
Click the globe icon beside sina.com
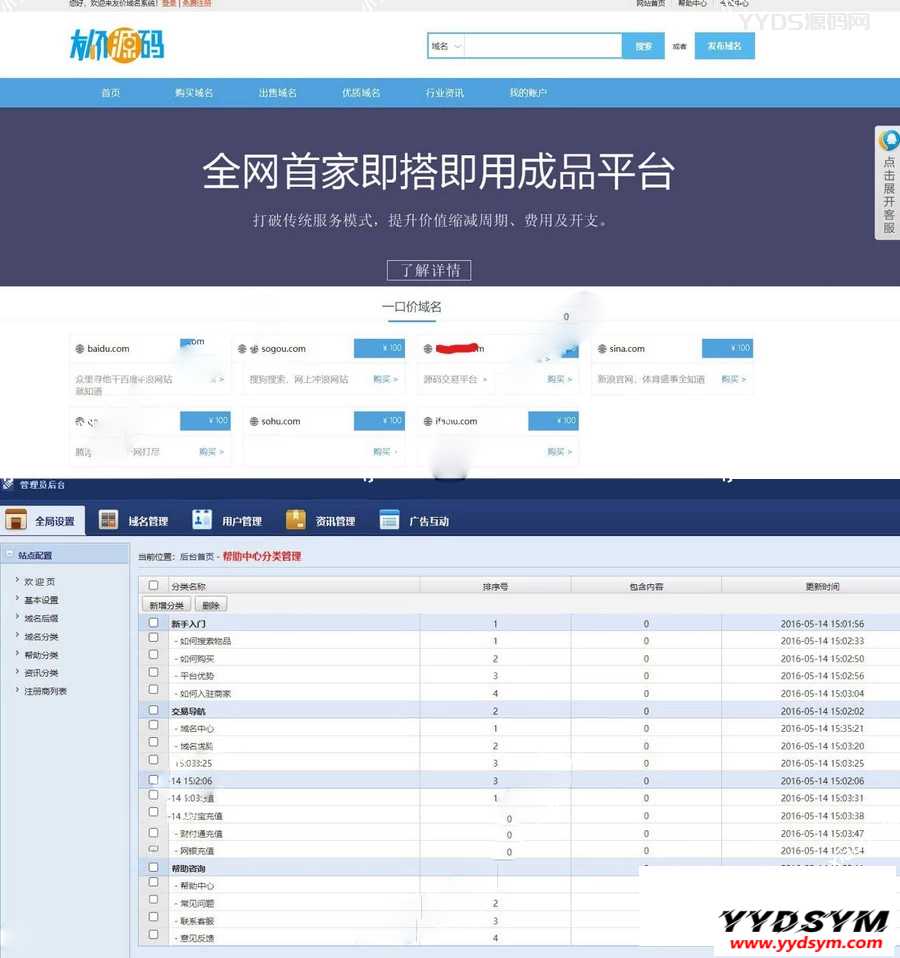pos(602,349)
